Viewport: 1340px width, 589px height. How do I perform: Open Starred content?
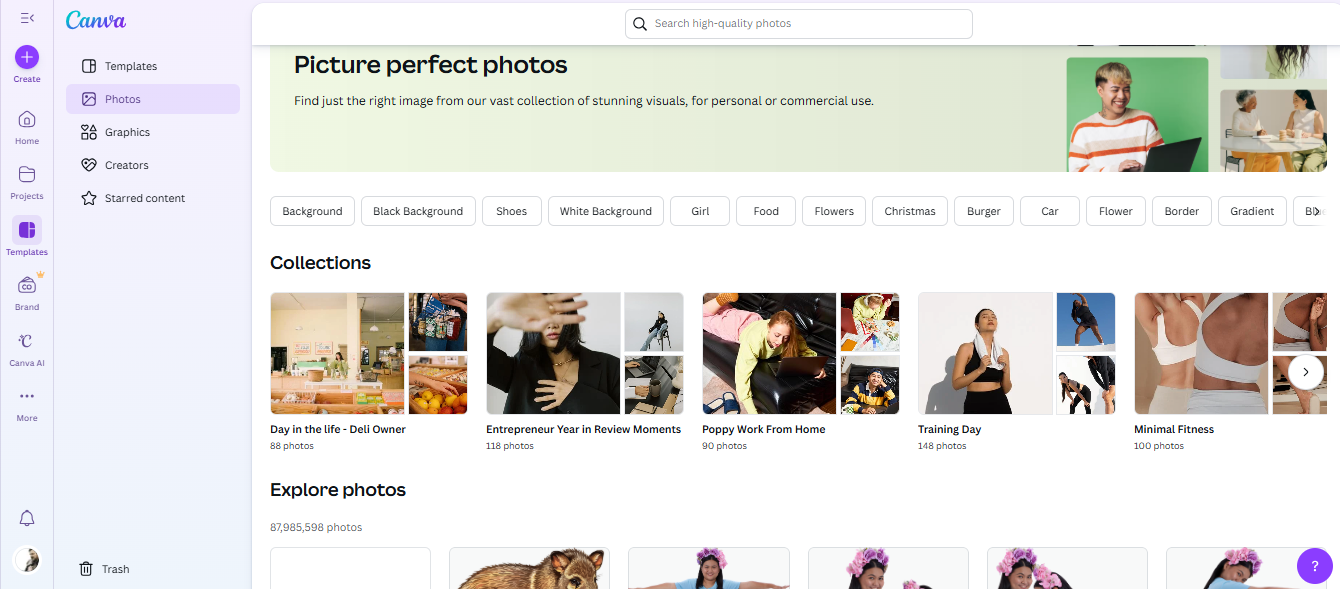143,197
